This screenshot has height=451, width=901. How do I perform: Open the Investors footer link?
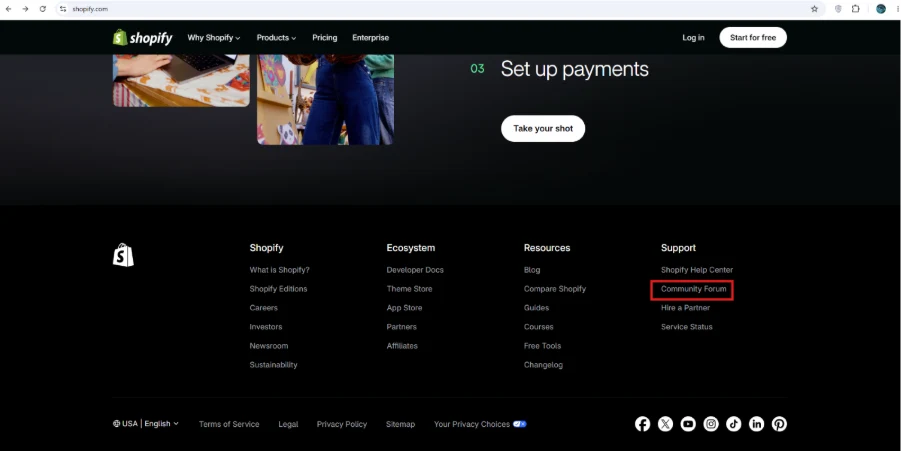pos(265,327)
